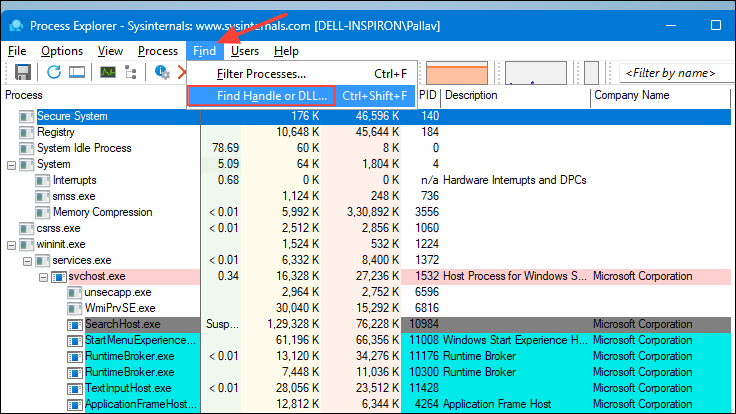The width and height of the screenshot is (736, 414).
Task: Toggle the process tree view icon
Action: (130, 72)
